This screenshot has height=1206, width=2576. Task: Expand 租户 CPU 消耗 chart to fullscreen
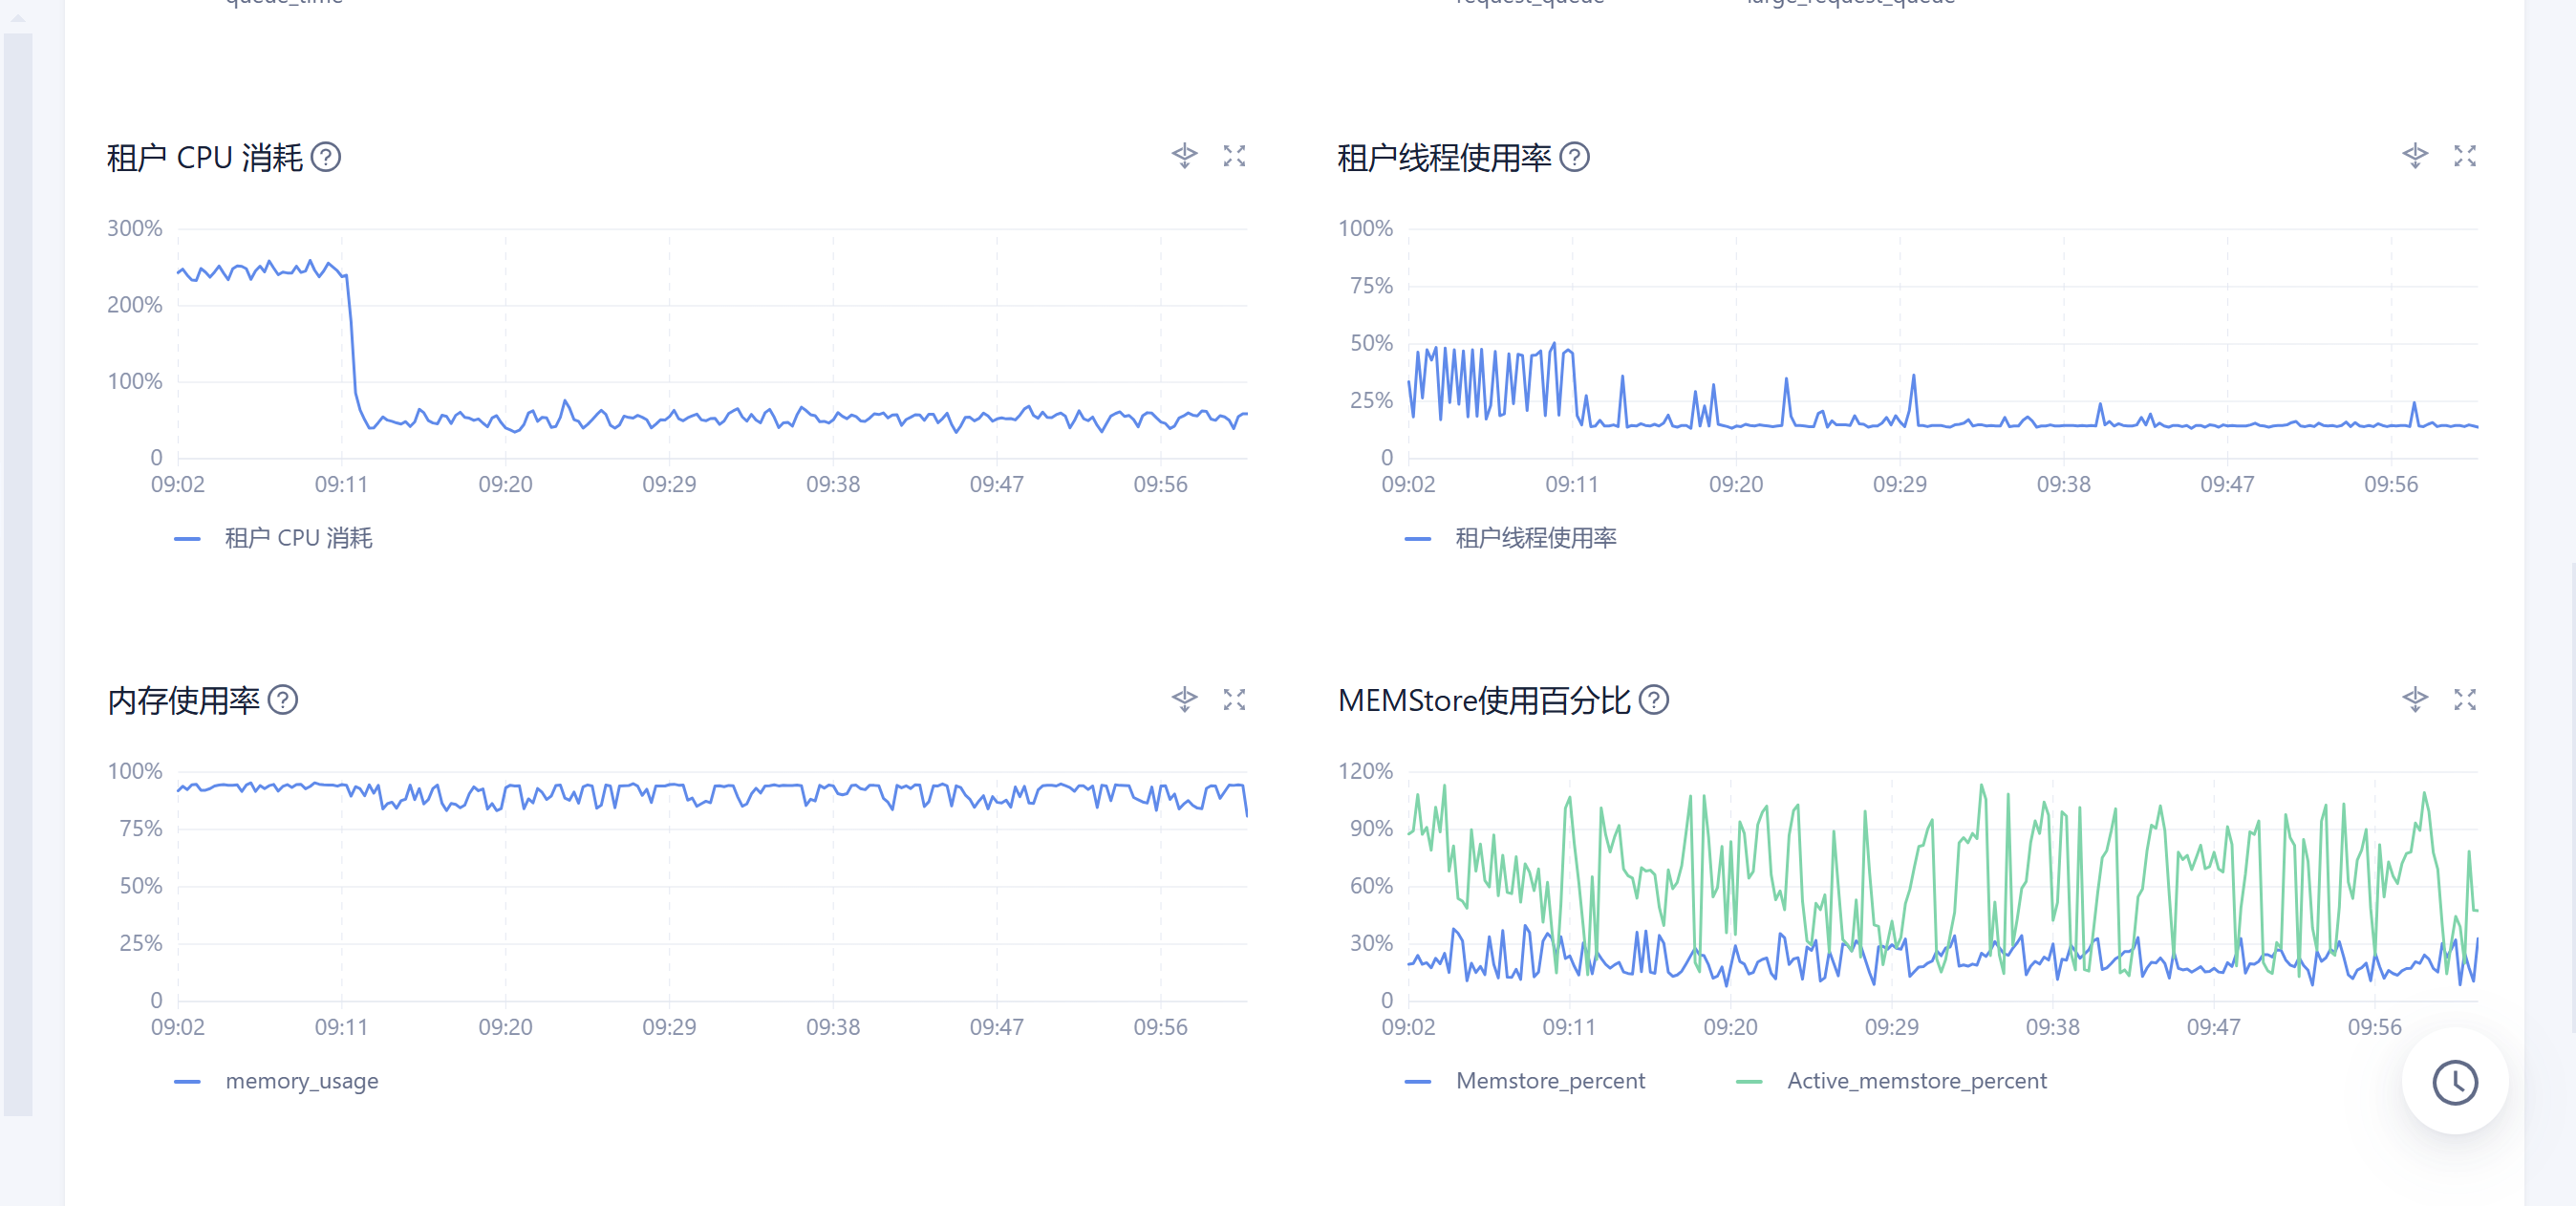(x=1234, y=156)
